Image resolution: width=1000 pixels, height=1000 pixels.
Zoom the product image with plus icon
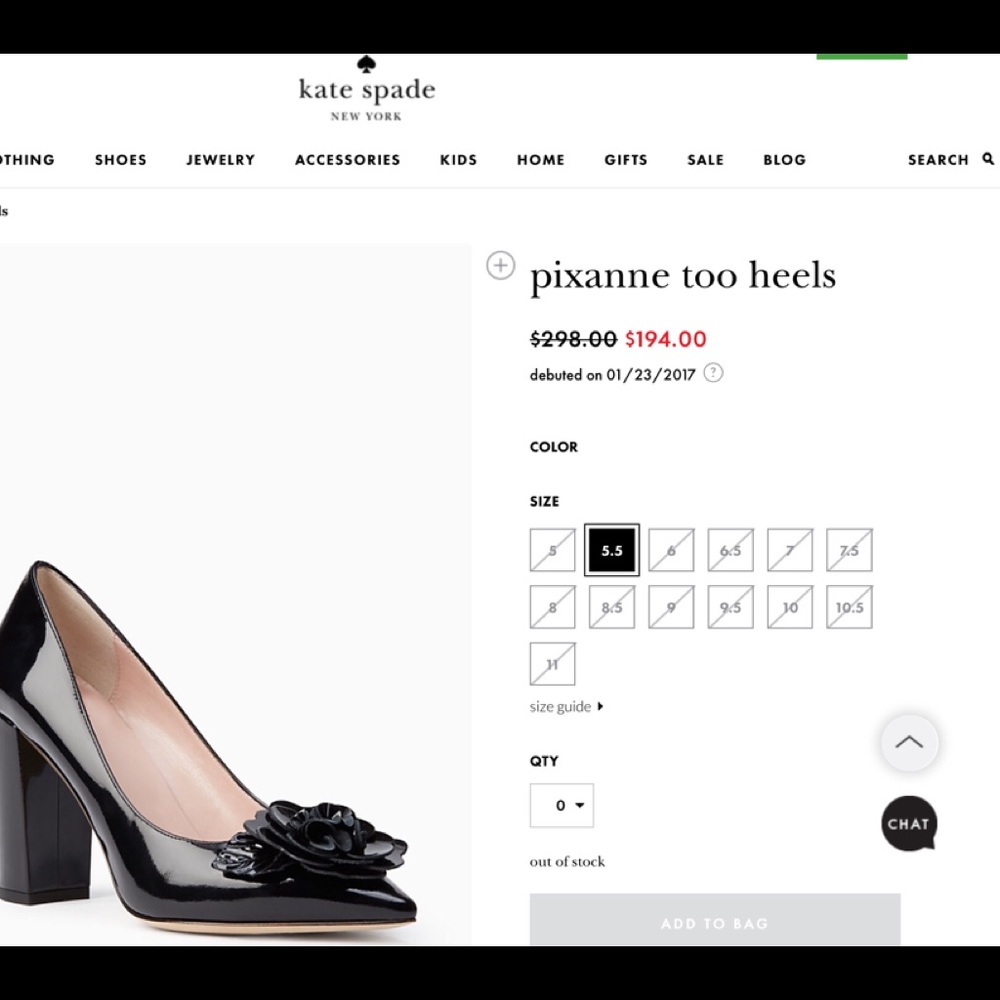coord(501,265)
